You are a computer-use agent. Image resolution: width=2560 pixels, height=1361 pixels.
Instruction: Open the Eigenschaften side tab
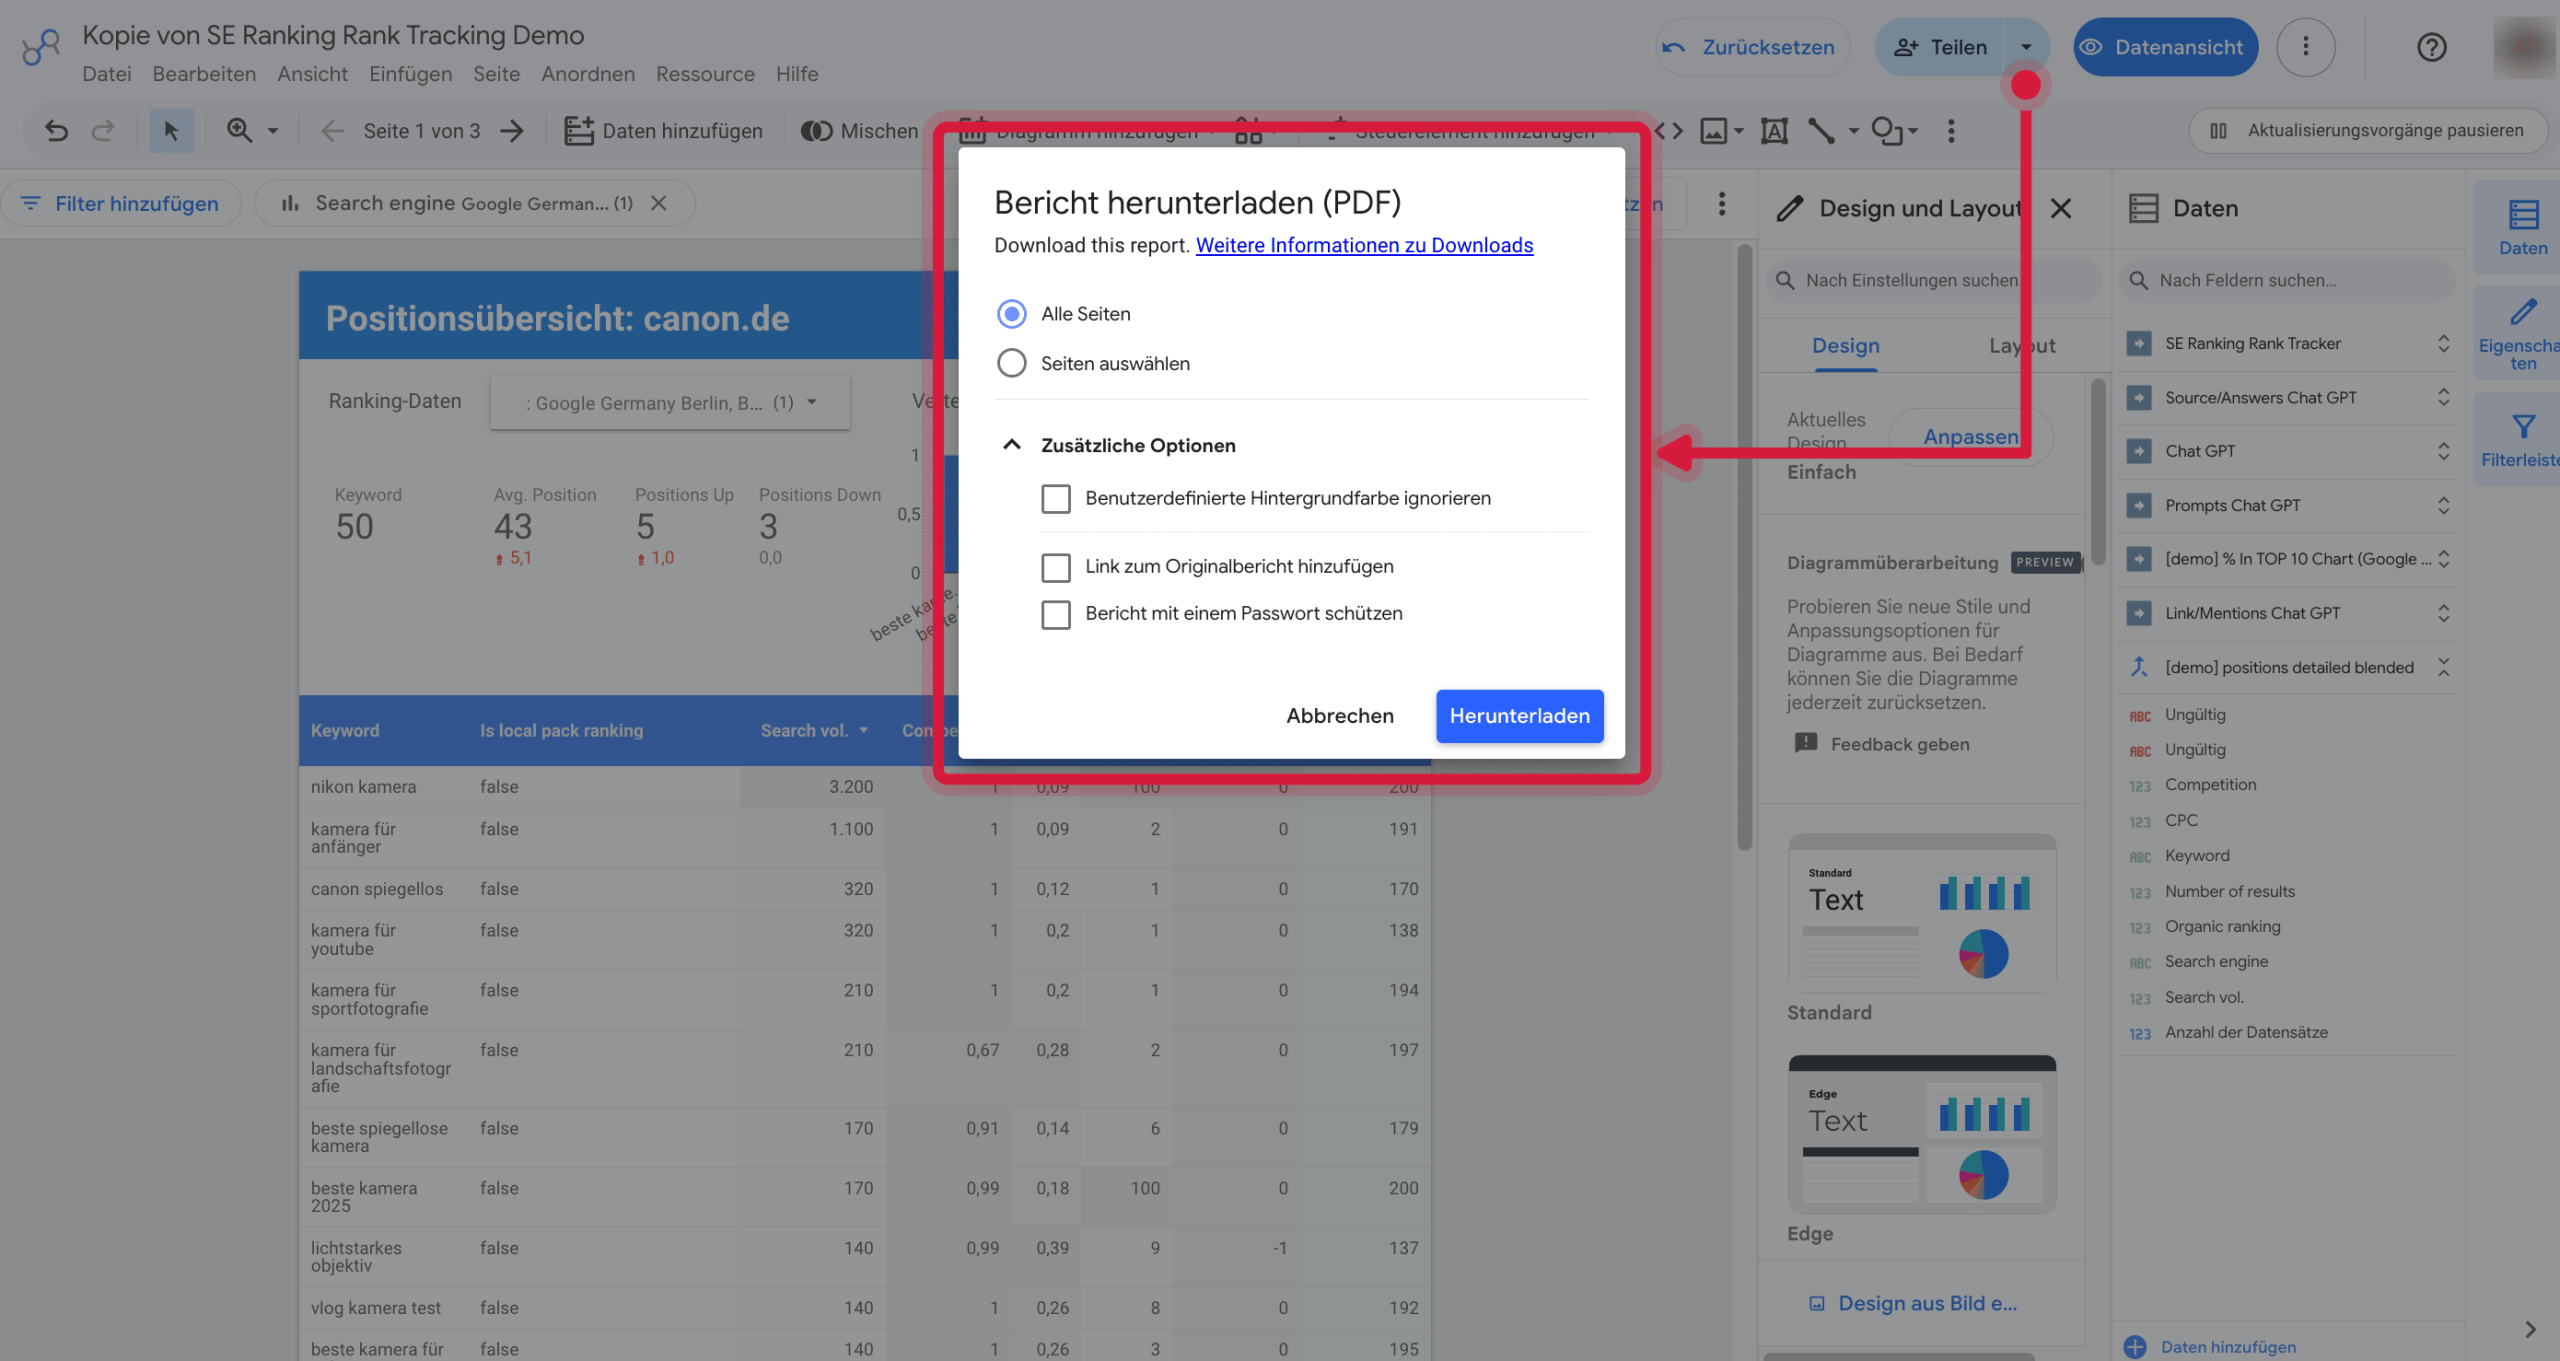pyautogui.click(x=2521, y=334)
